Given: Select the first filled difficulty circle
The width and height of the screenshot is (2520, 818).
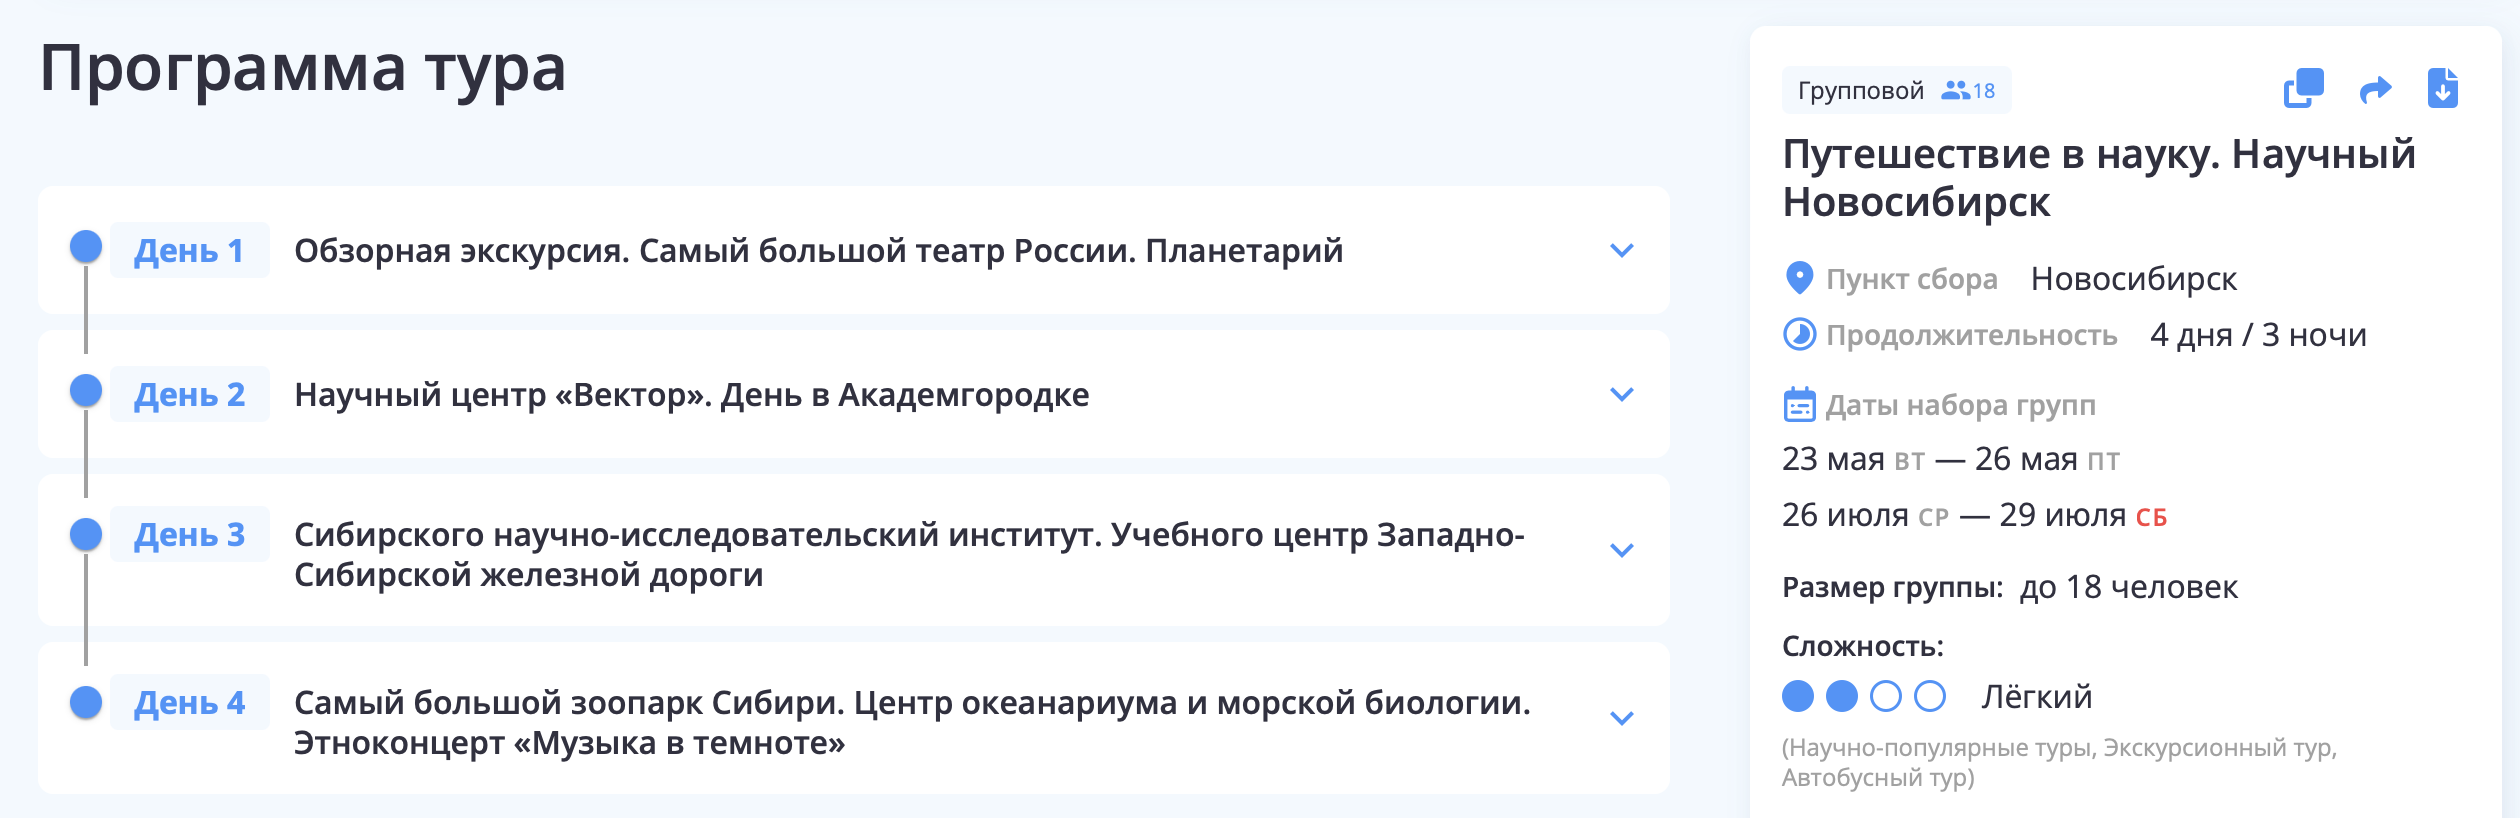Looking at the screenshot, I should pos(1798,696).
